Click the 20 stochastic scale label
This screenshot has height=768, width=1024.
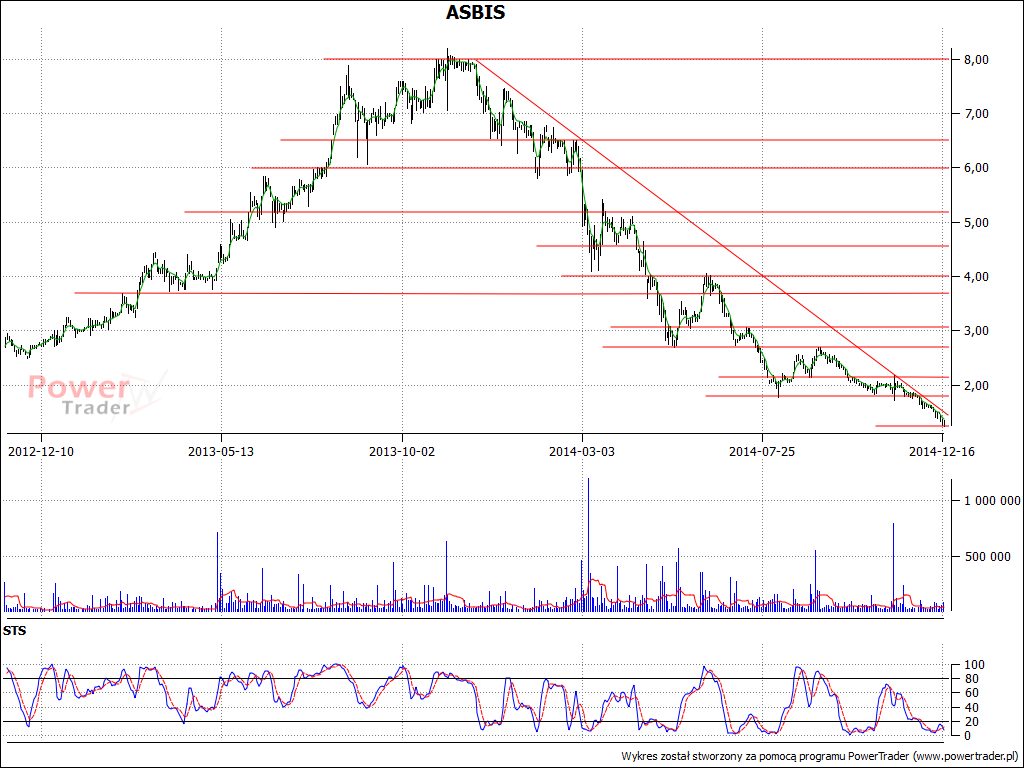971,722
